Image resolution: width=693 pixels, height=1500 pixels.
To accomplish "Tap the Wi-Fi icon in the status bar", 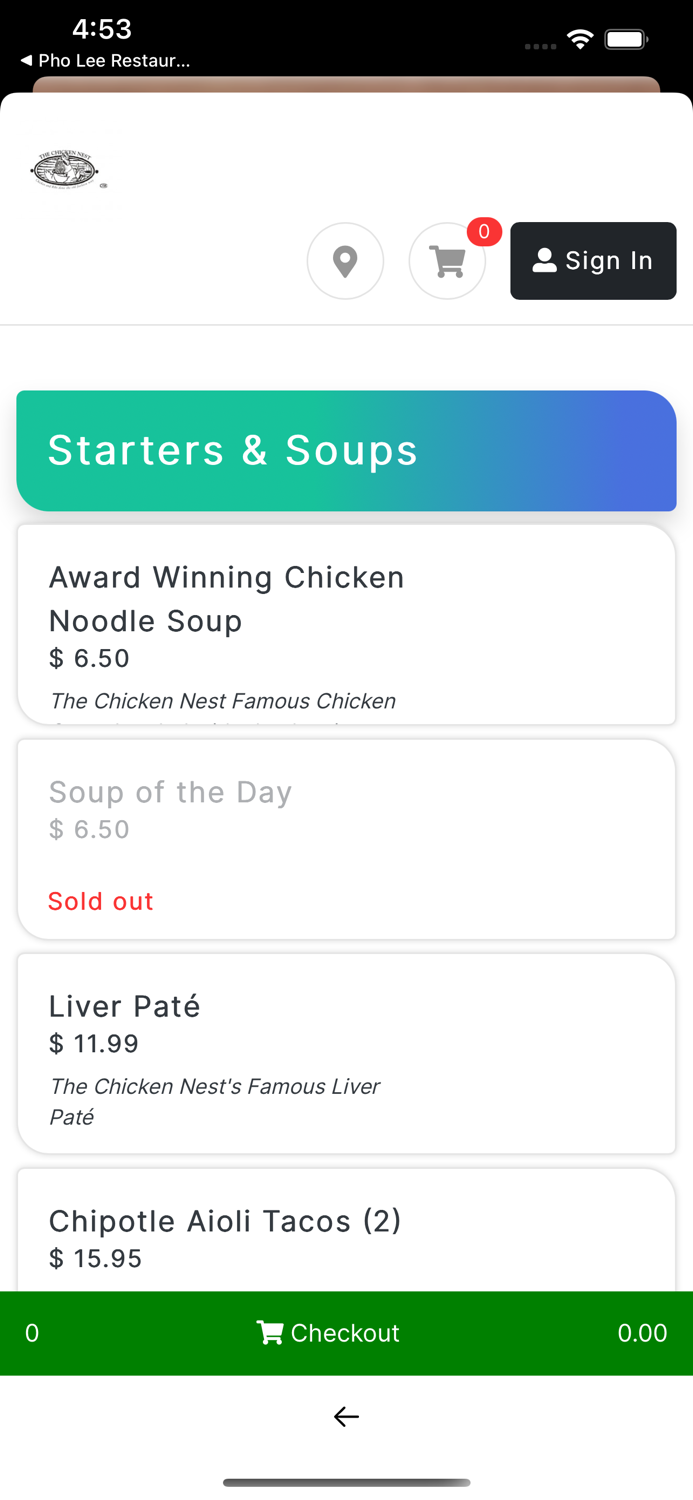I will coord(581,38).
